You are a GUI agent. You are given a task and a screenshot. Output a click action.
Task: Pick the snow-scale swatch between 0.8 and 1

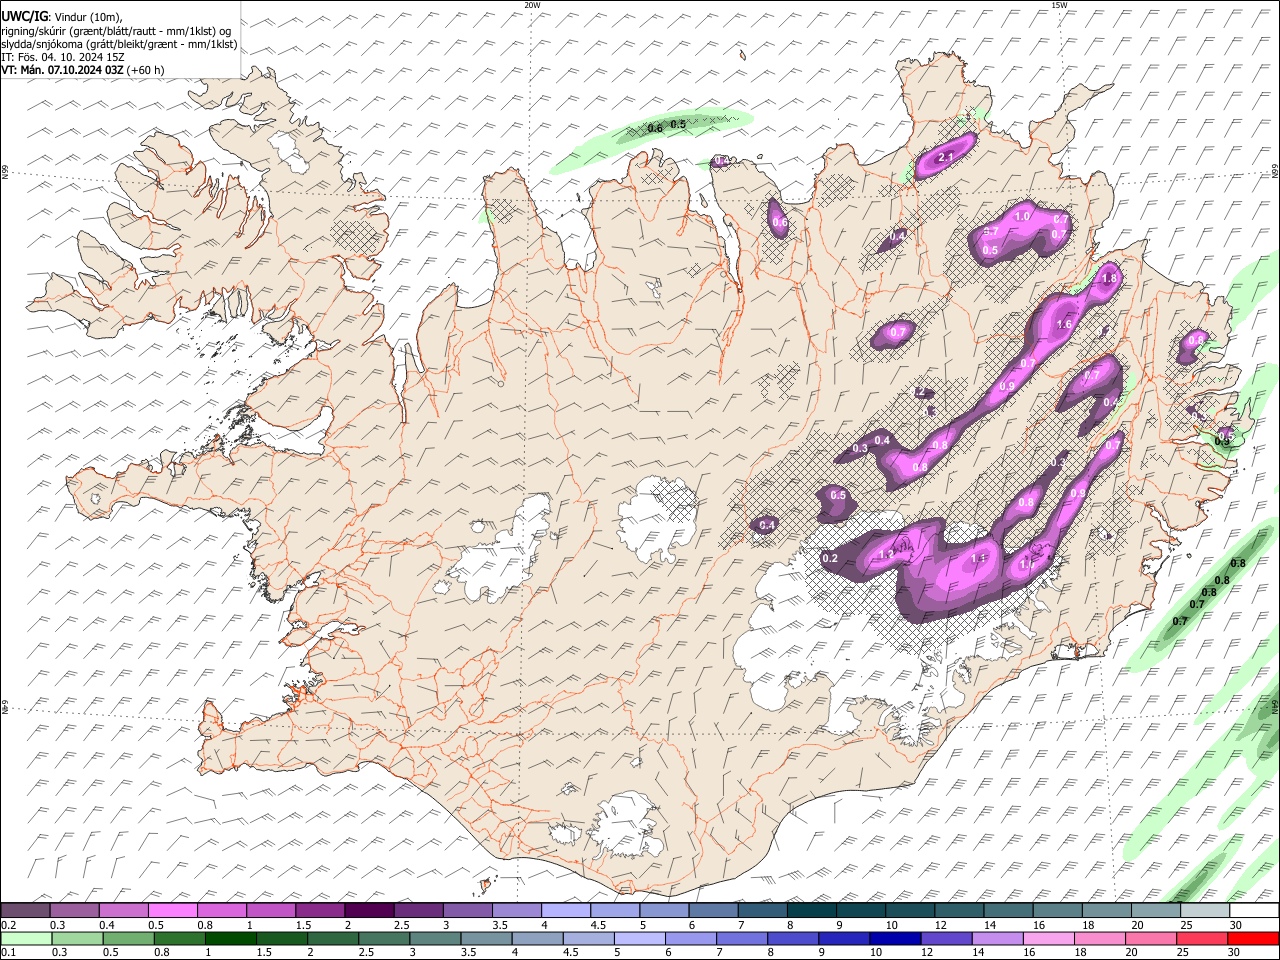221,910
